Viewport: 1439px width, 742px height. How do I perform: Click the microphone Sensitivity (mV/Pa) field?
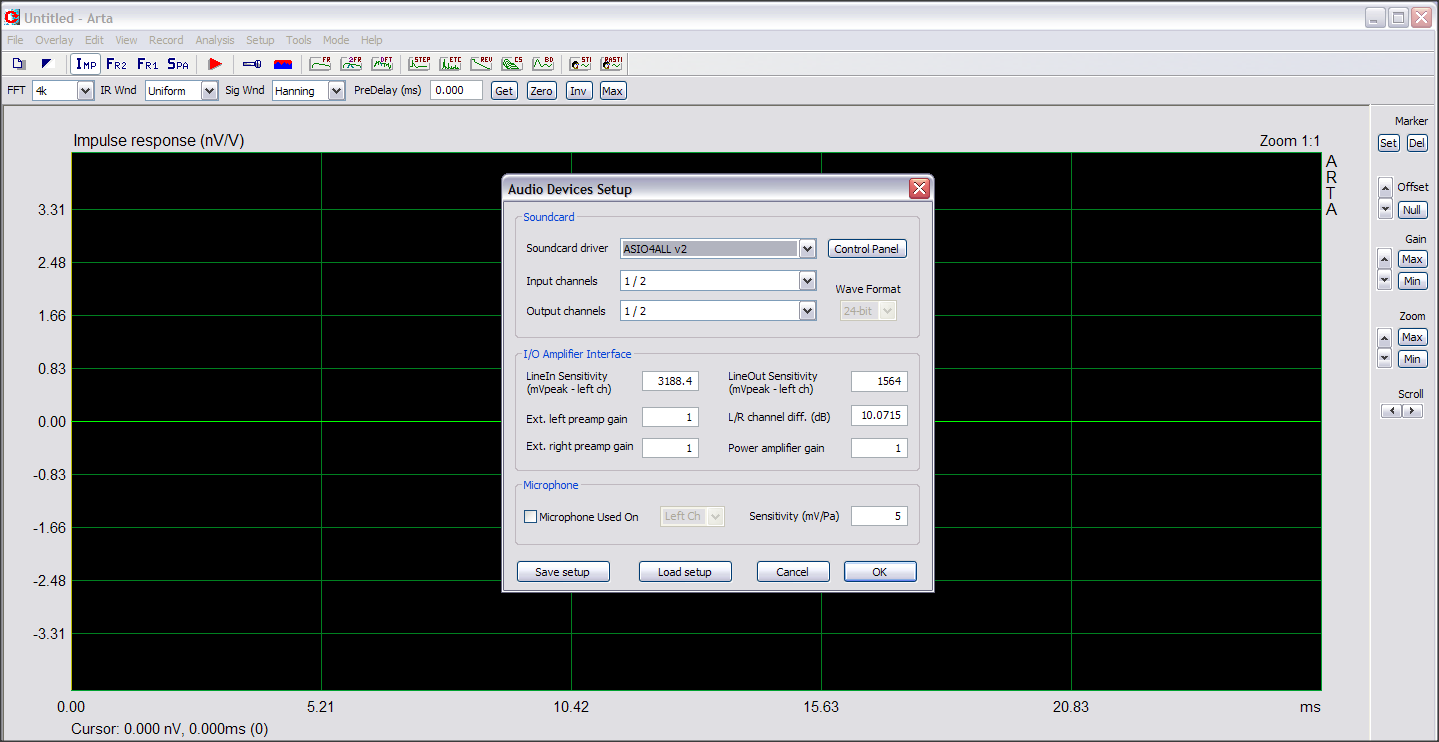(x=879, y=516)
